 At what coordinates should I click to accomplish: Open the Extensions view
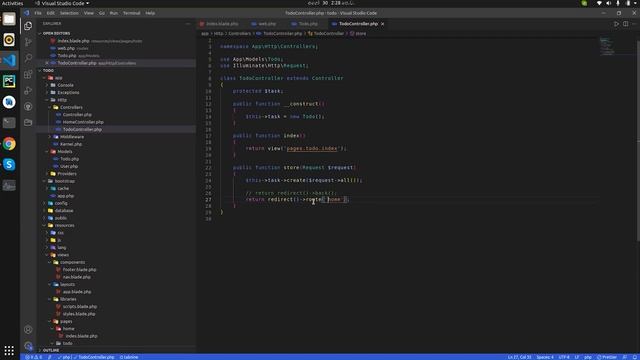click(28, 74)
